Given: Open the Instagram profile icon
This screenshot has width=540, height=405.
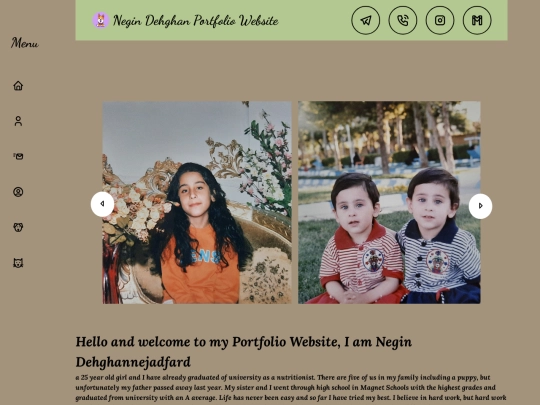Looking at the screenshot, I should (440, 20).
